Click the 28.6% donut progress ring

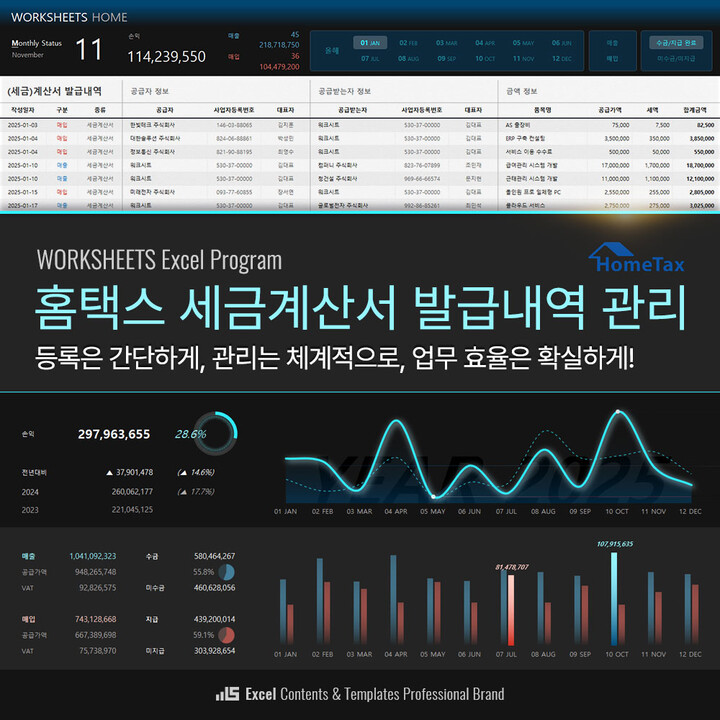215,433
